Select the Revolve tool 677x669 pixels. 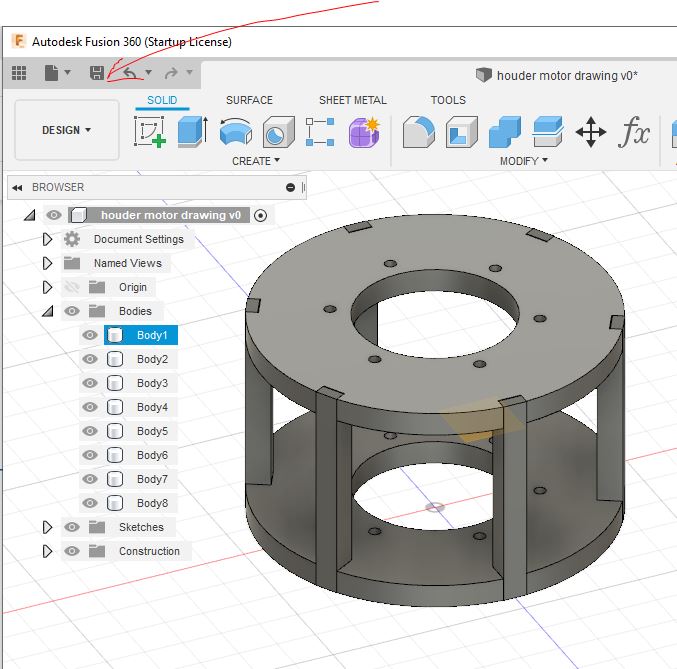pos(235,132)
